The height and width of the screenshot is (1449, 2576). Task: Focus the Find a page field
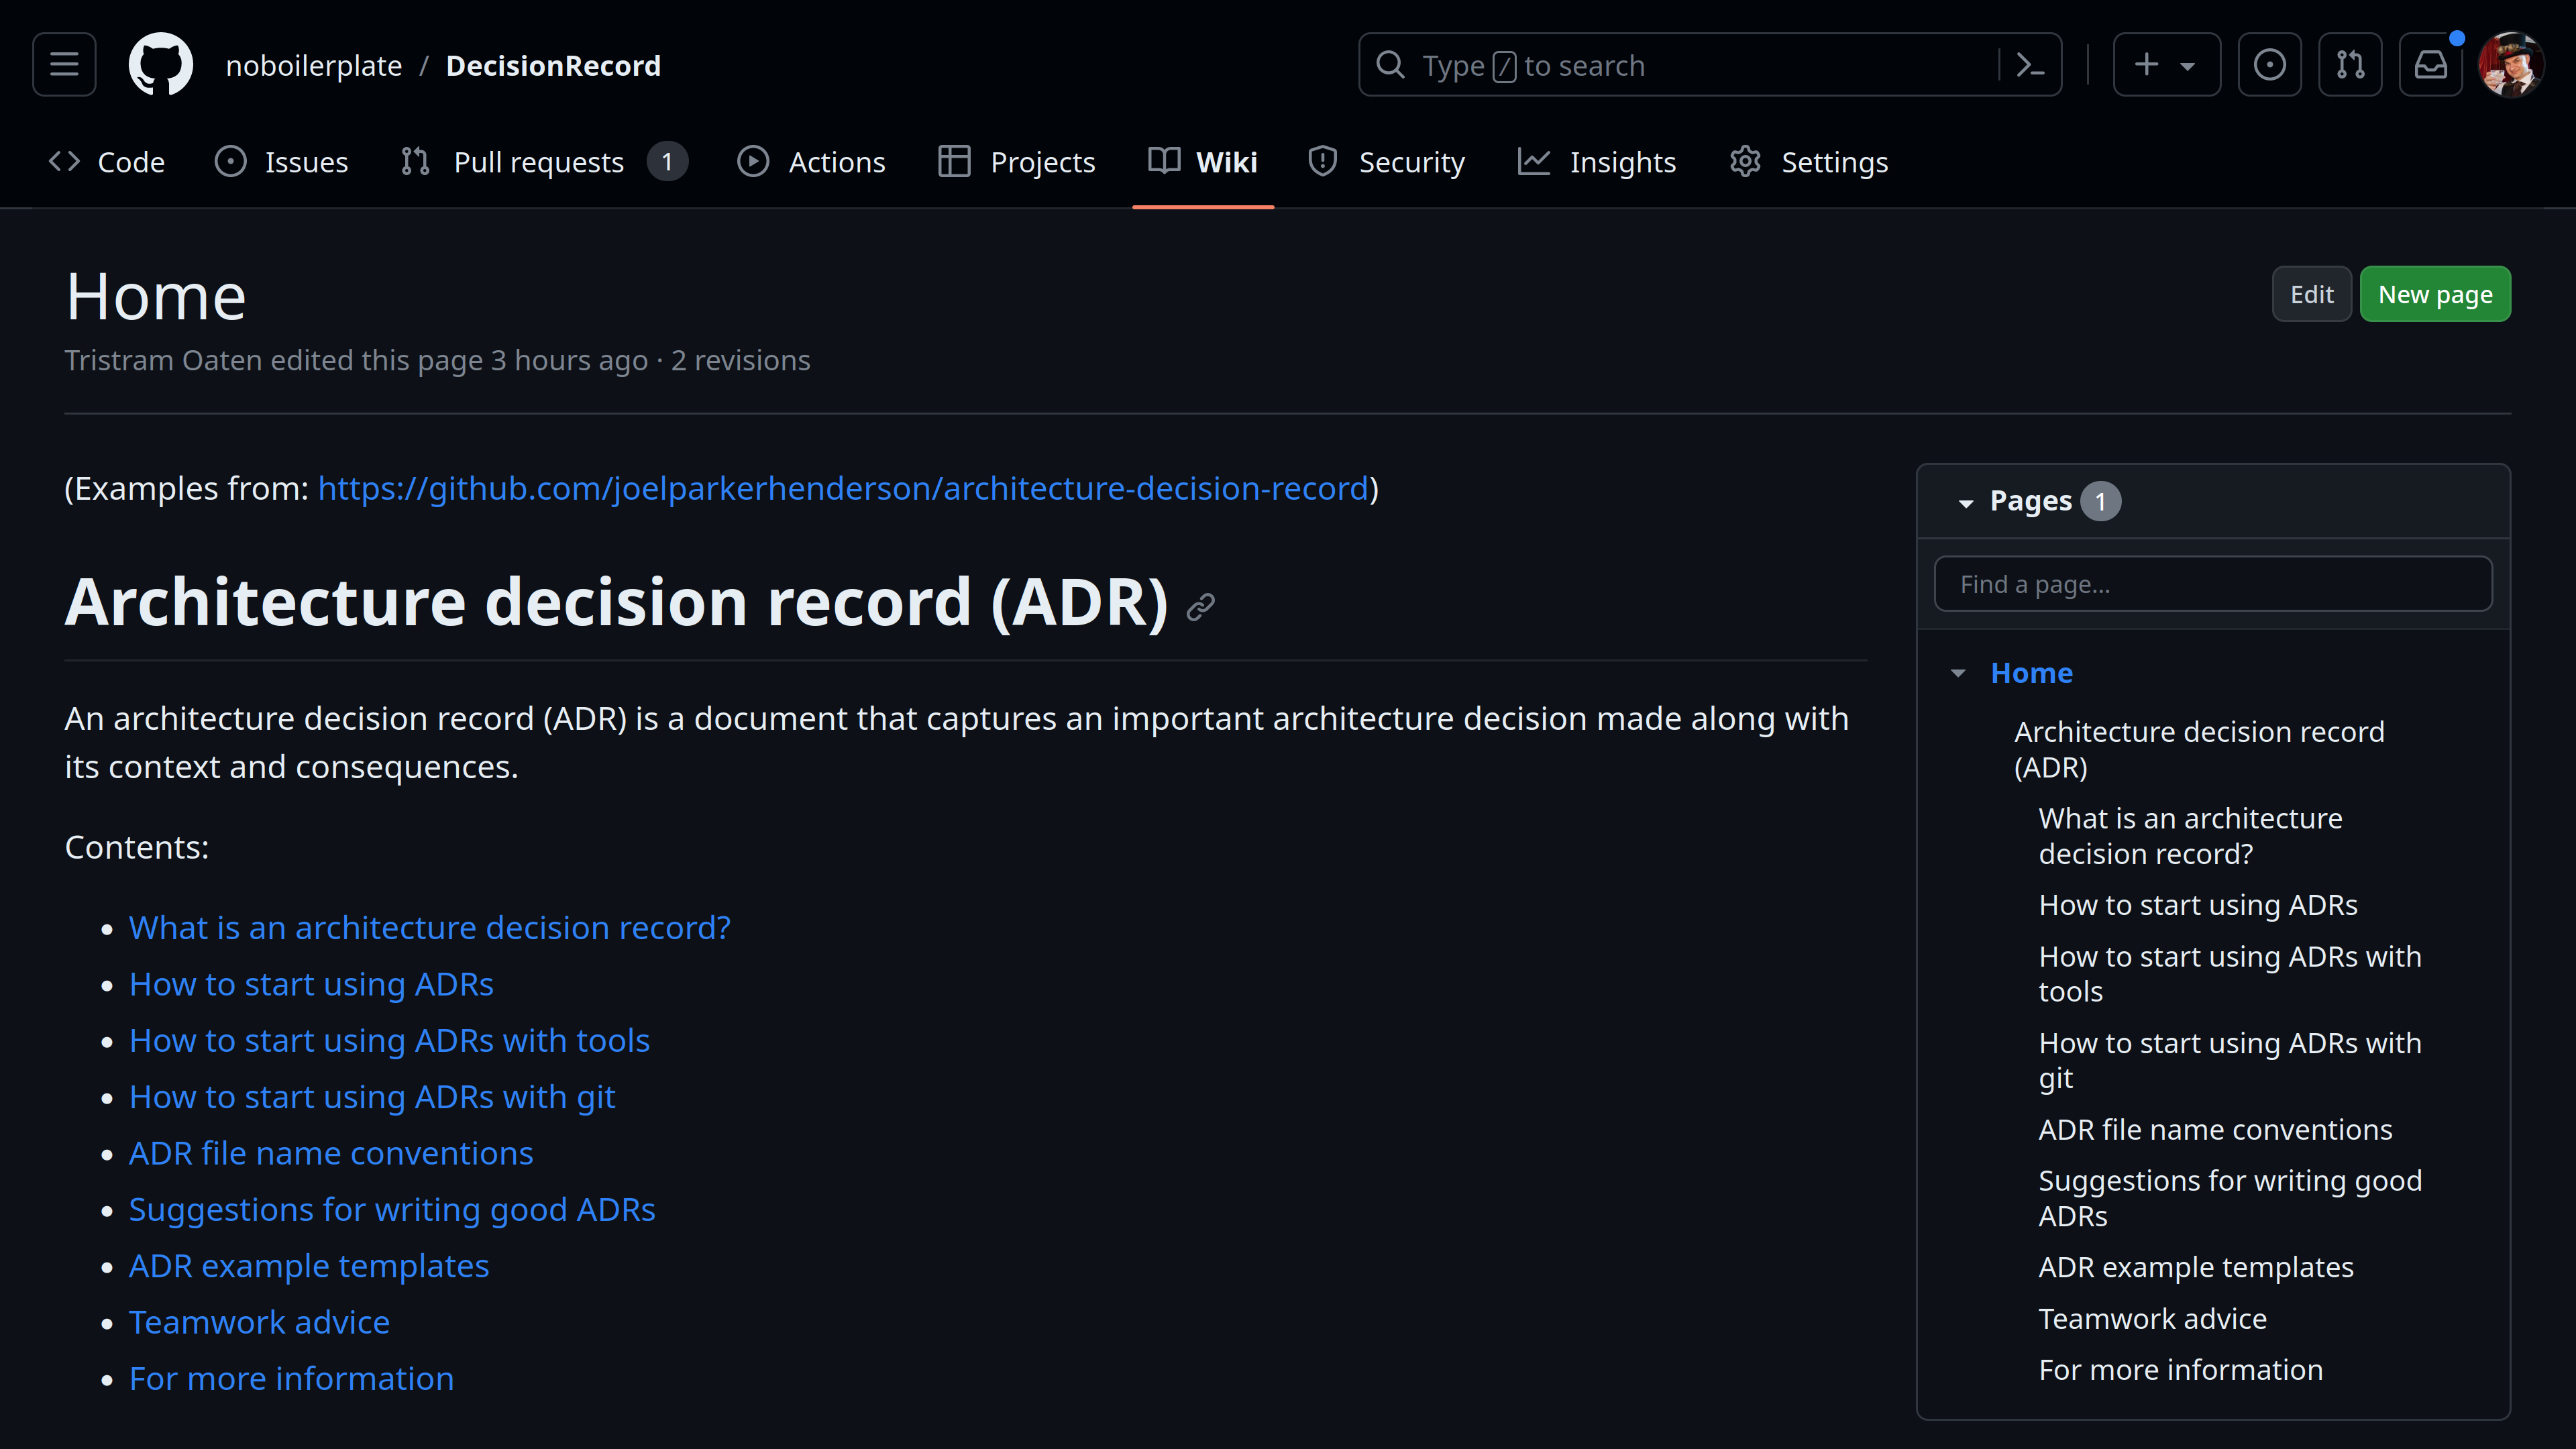2213,584
